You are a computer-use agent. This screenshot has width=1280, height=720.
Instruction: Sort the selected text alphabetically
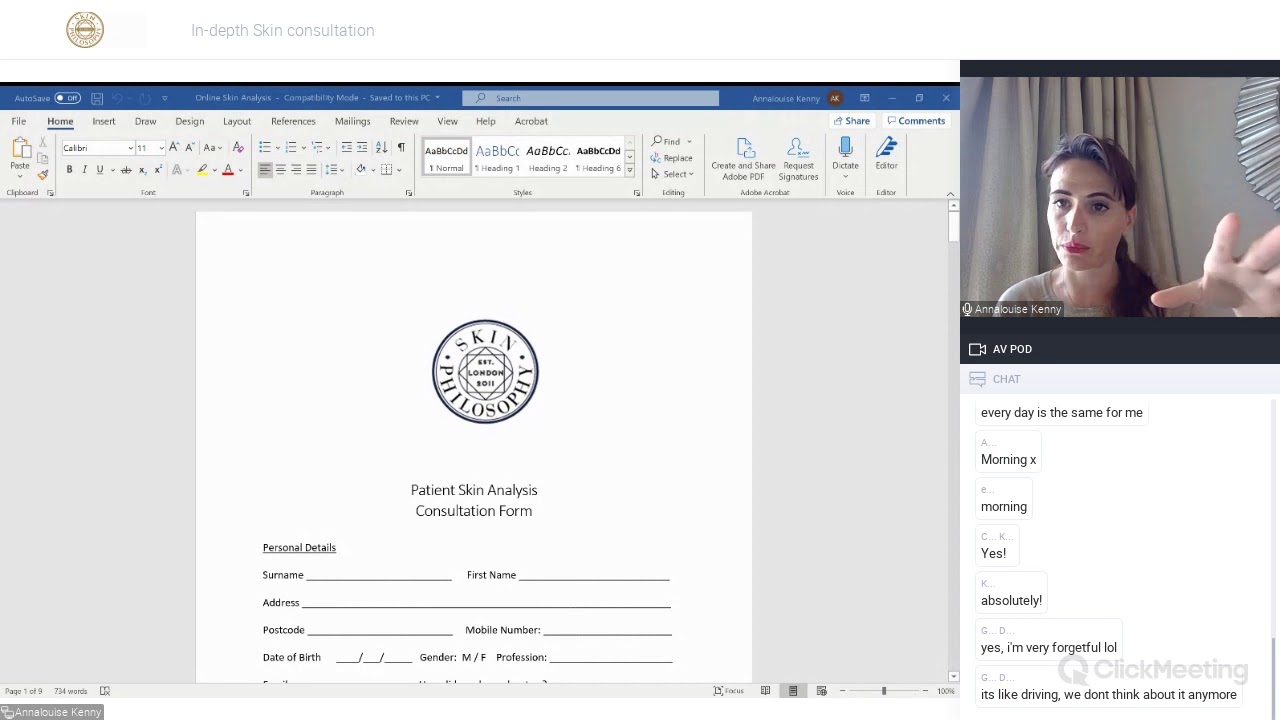tap(381, 148)
